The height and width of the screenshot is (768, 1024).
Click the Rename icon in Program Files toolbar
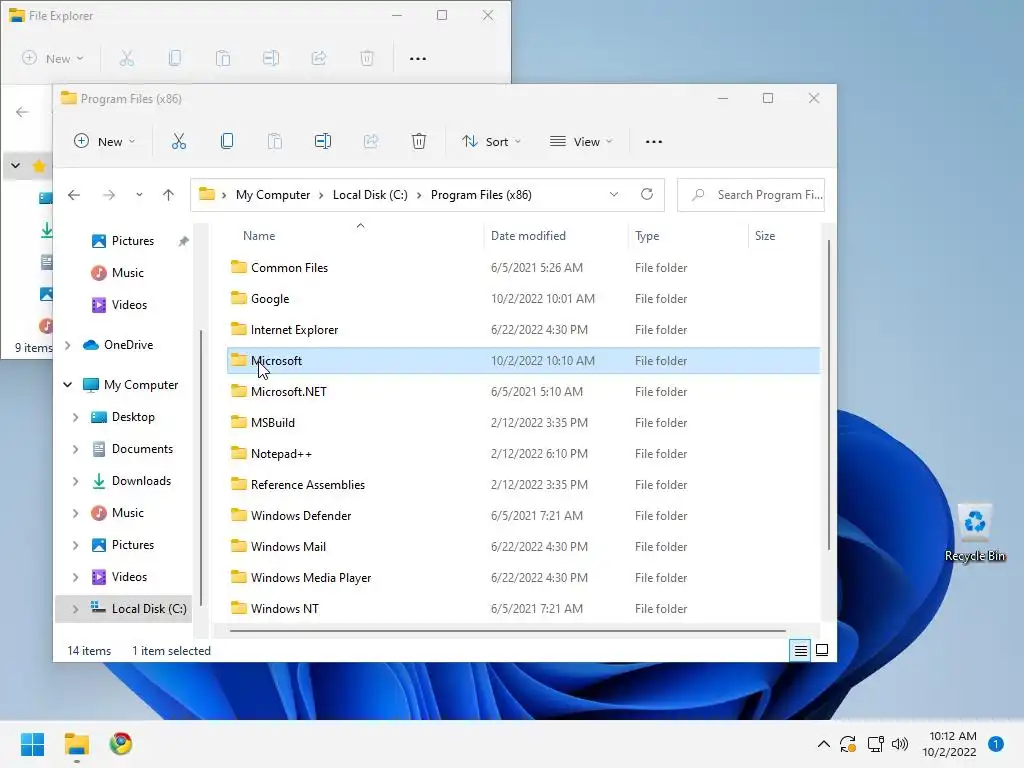tap(323, 141)
